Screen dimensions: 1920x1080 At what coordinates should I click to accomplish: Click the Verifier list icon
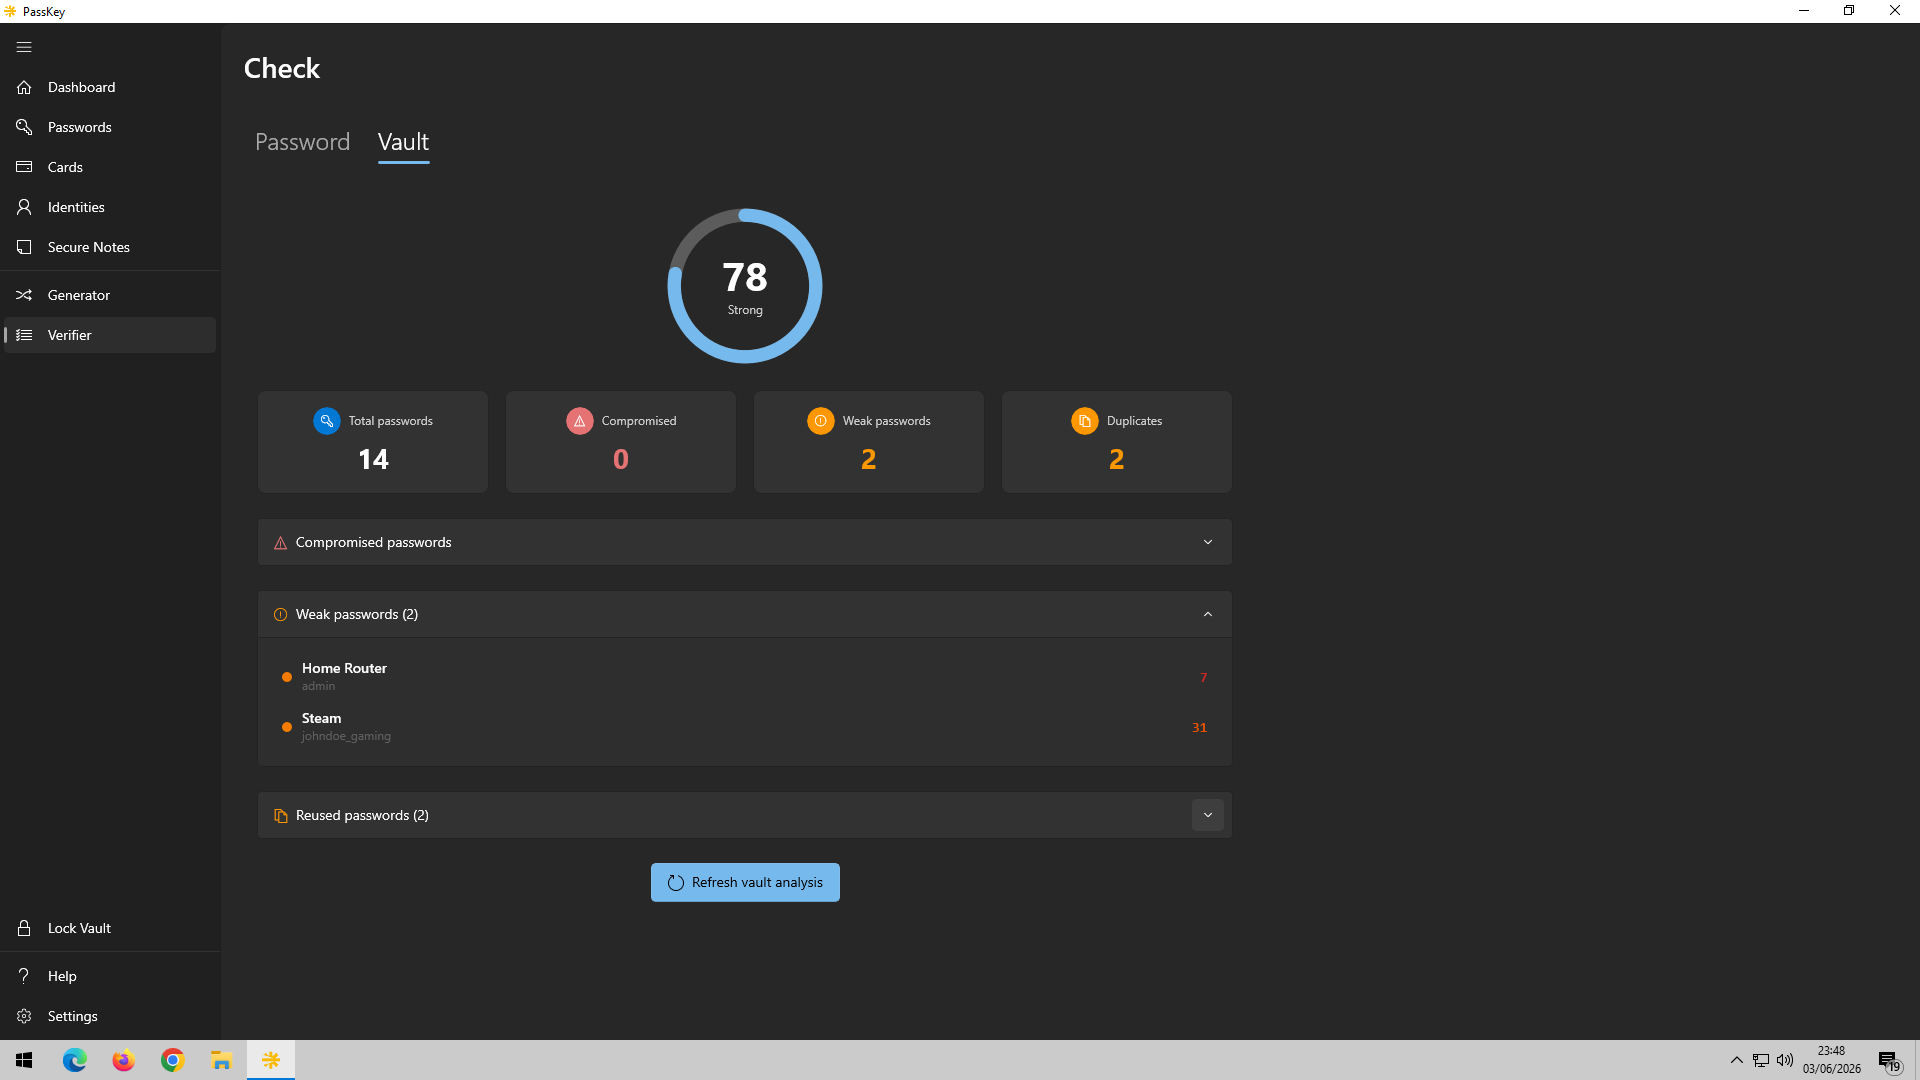click(24, 335)
